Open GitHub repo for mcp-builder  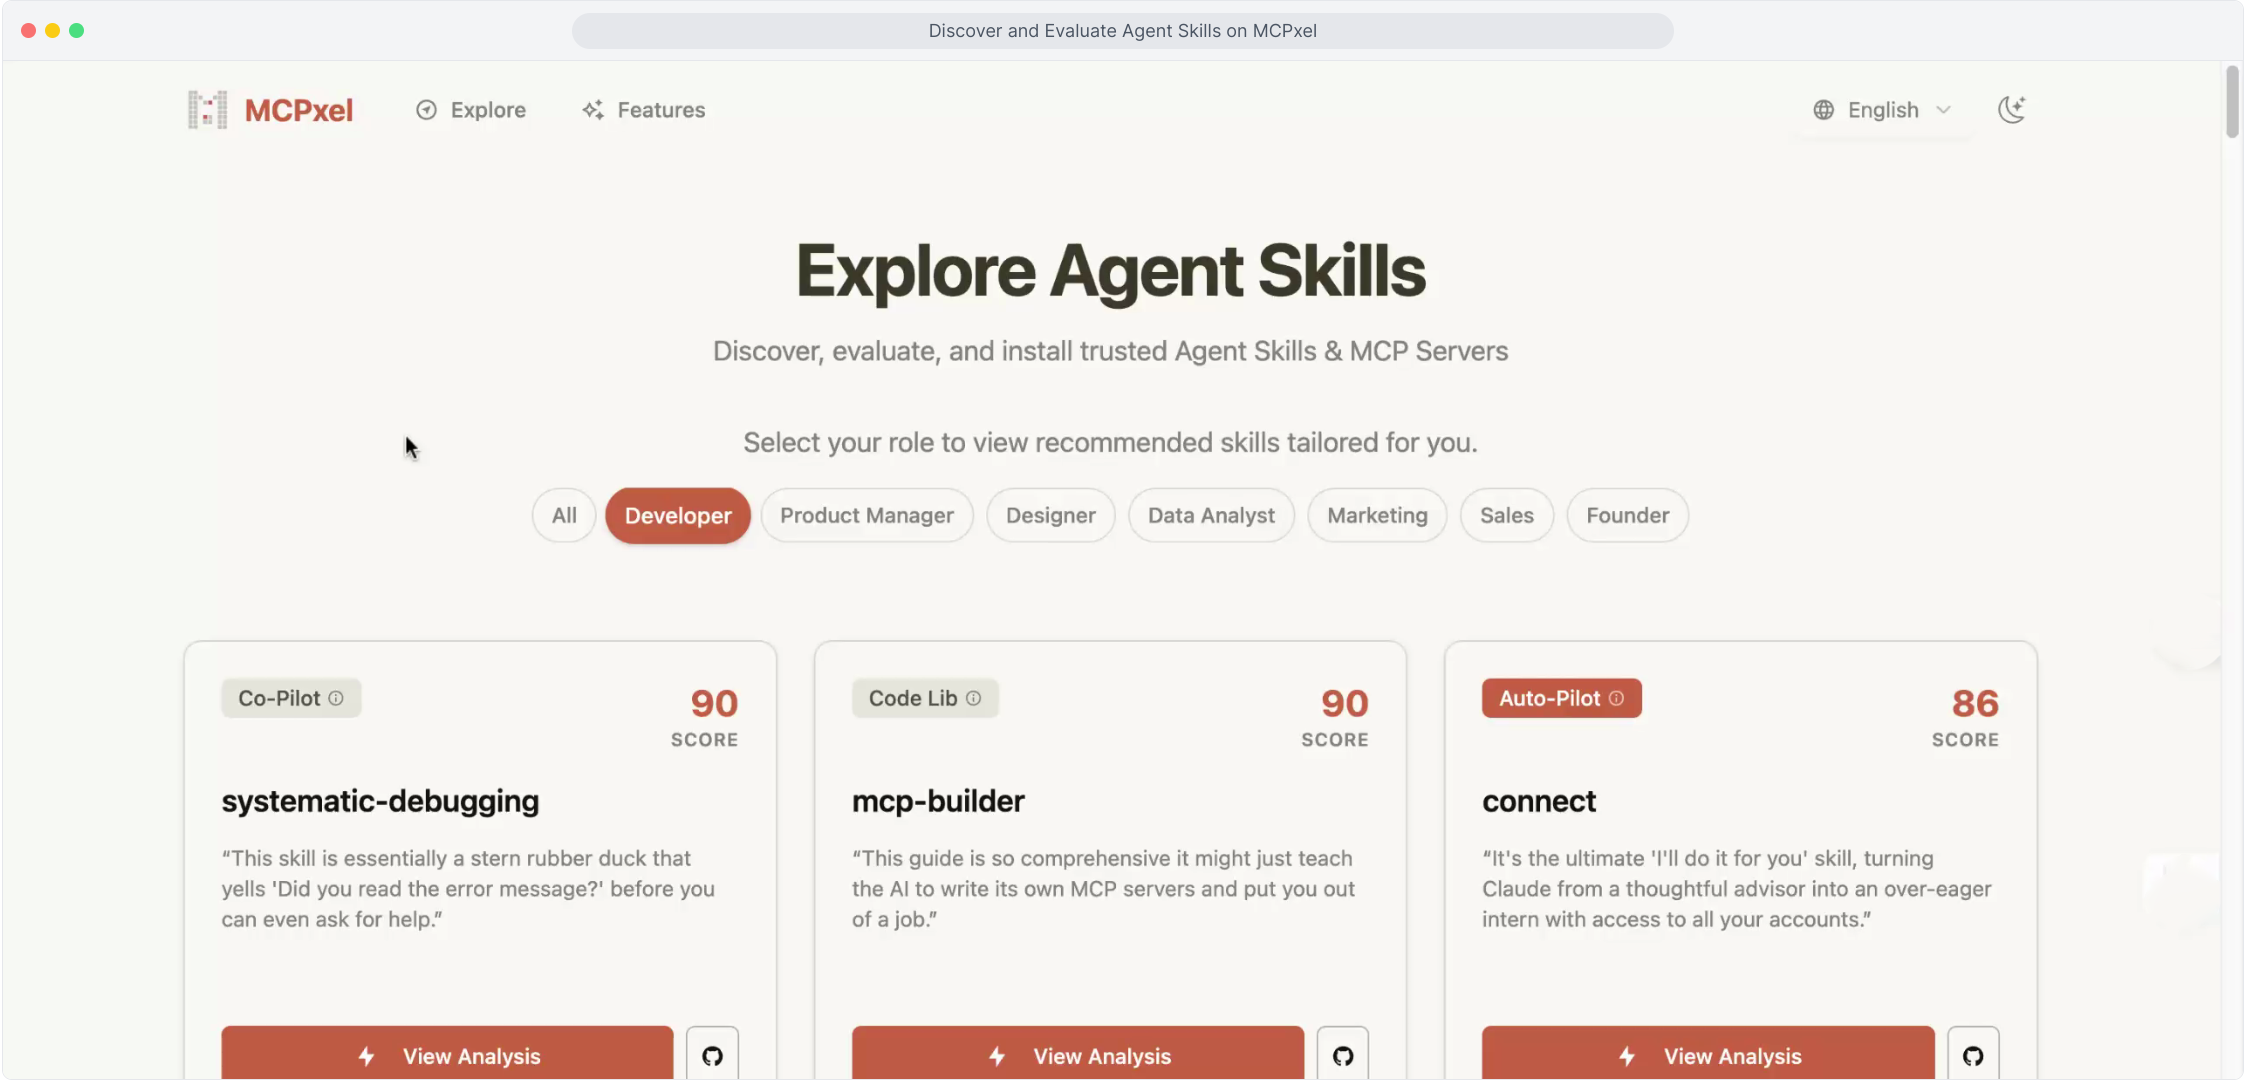1342,1055
